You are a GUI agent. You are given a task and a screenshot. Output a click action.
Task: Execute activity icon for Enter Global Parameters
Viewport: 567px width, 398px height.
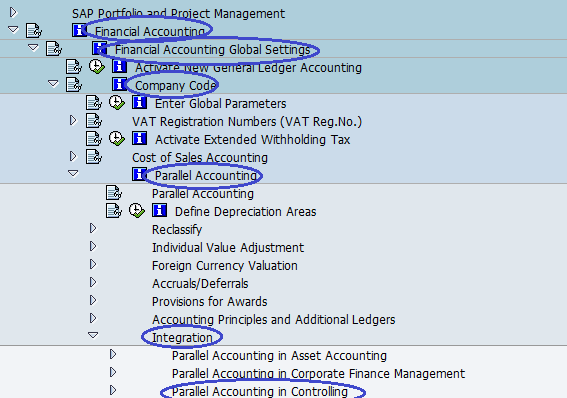coord(117,103)
